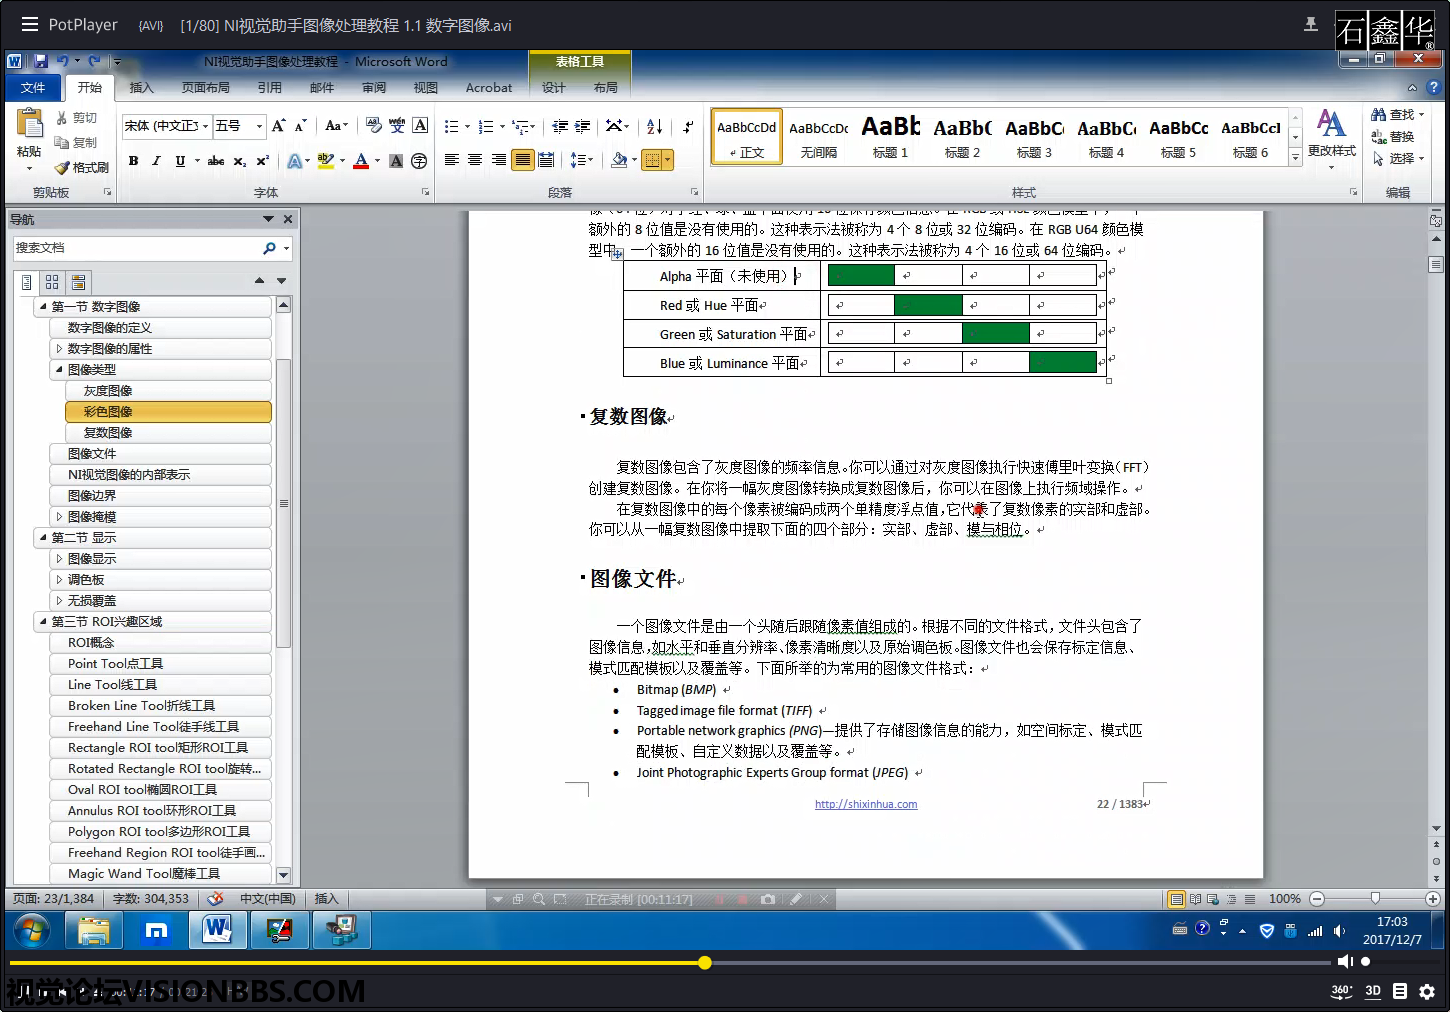Apply red font color
The image size is (1450, 1012).
(x=361, y=161)
